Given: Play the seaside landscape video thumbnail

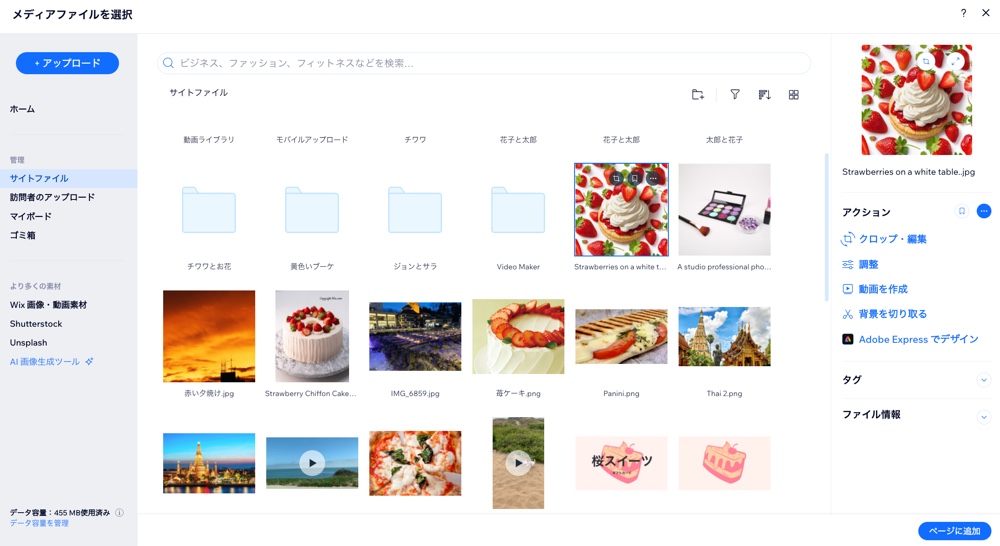Looking at the screenshot, I should (312, 463).
